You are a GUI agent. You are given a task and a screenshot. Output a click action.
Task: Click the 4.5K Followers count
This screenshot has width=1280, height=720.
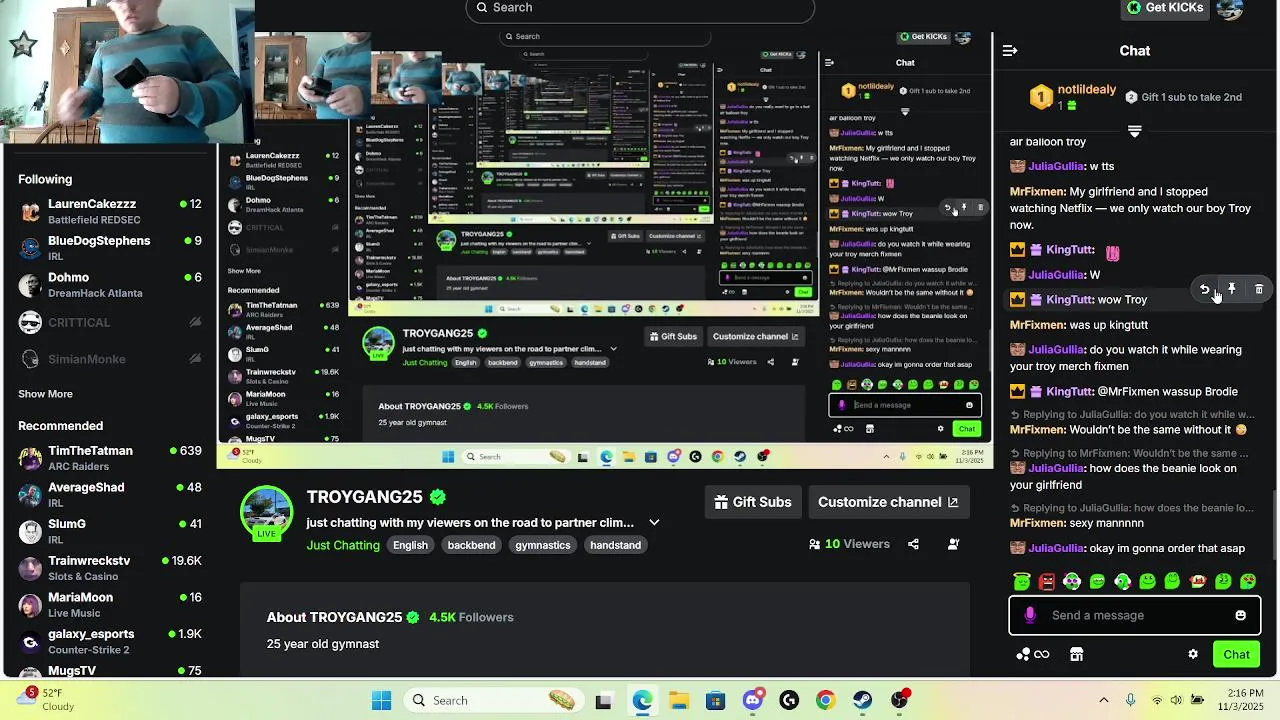[471, 617]
